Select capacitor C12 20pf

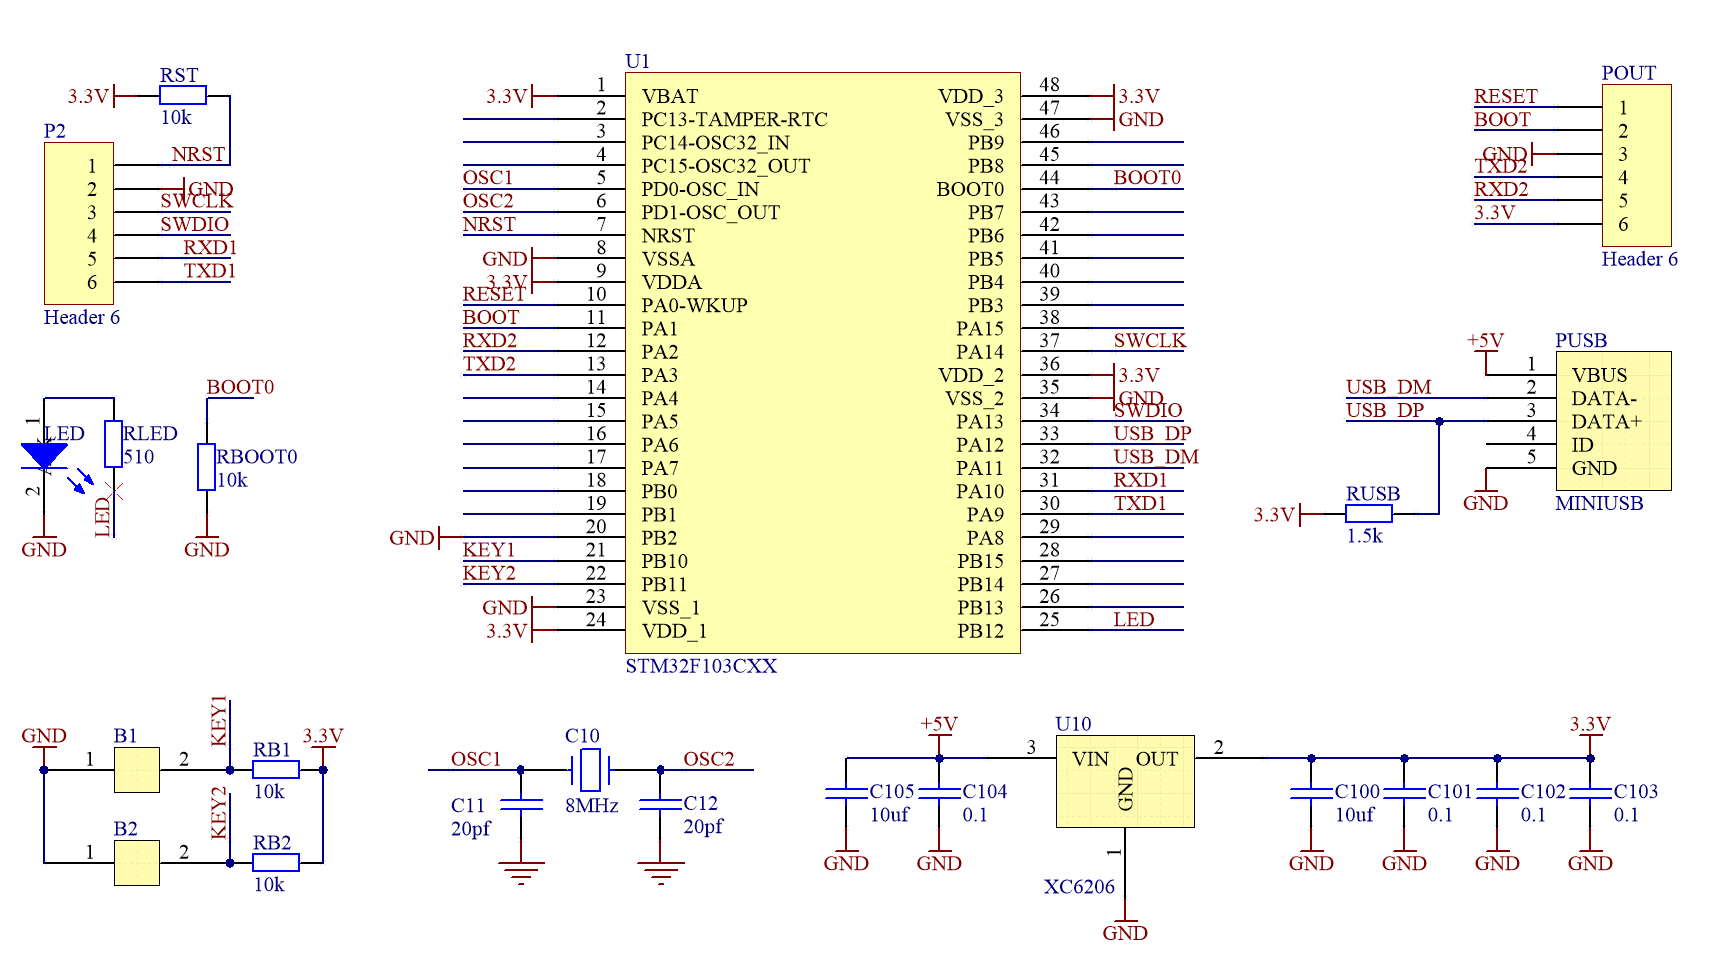(x=660, y=804)
